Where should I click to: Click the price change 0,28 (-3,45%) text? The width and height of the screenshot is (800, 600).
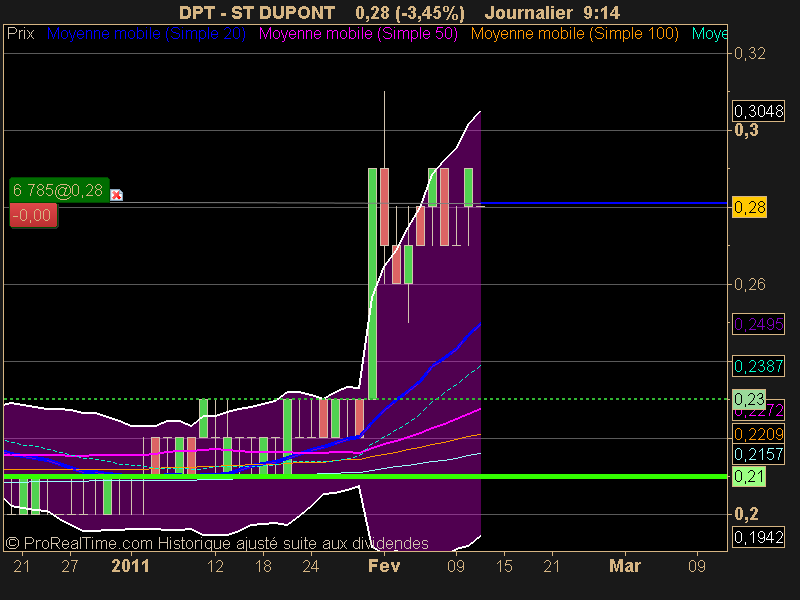pyautogui.click(x=410, y=12)
